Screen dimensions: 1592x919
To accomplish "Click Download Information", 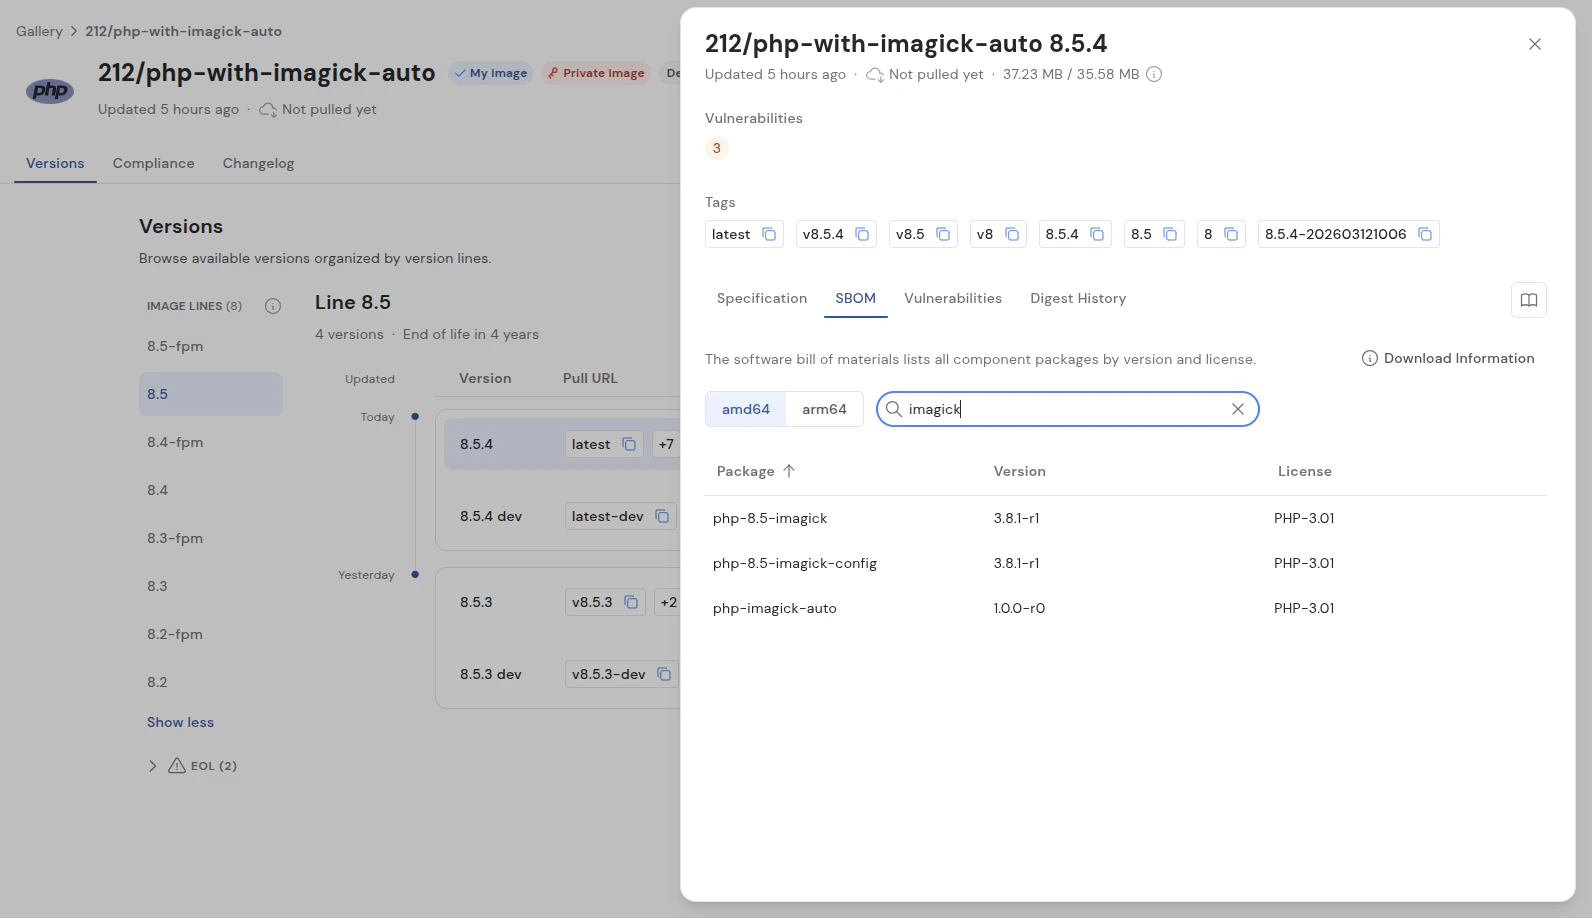I will [1448, 358].
